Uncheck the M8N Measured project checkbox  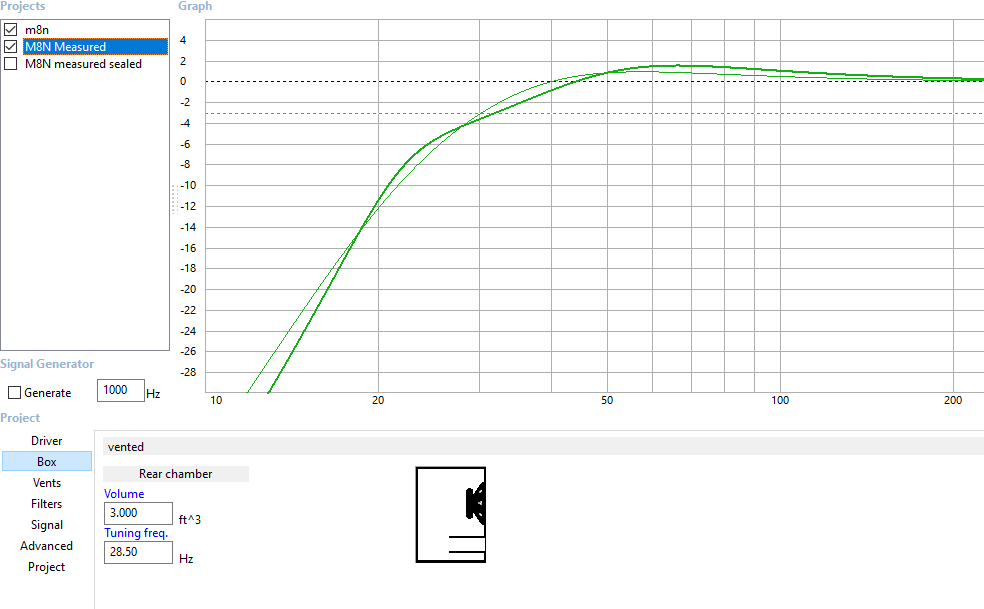coord(11,47)
